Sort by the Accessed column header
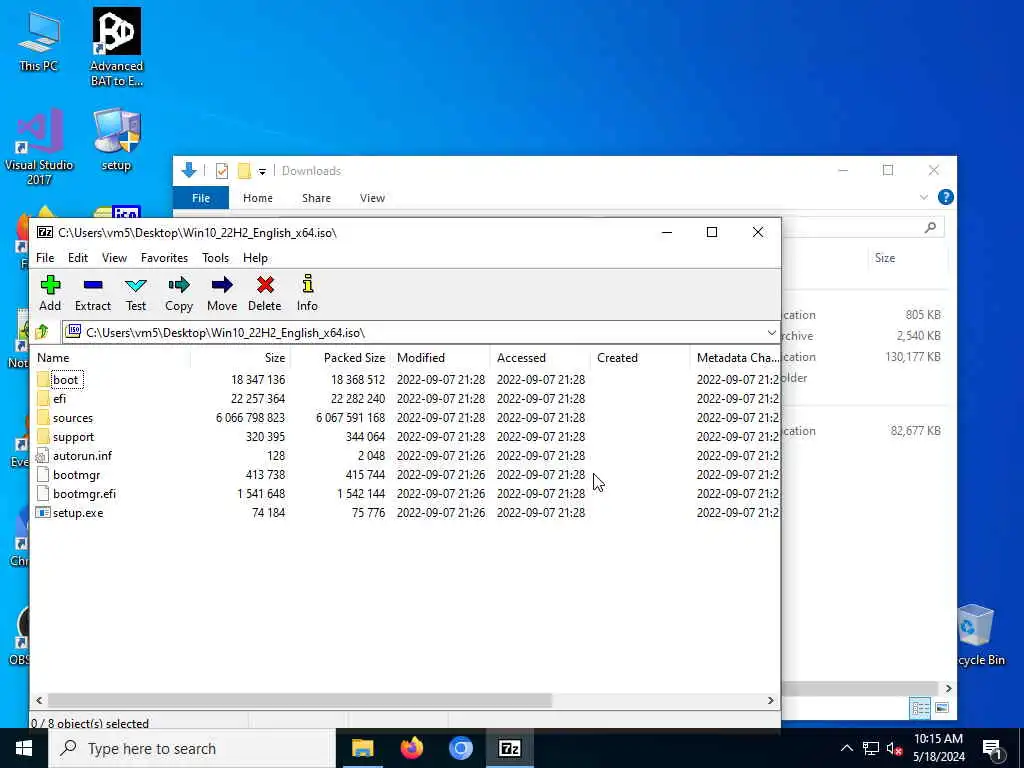This screenshot has height=768, width=1024. click(x=540, y=358)
